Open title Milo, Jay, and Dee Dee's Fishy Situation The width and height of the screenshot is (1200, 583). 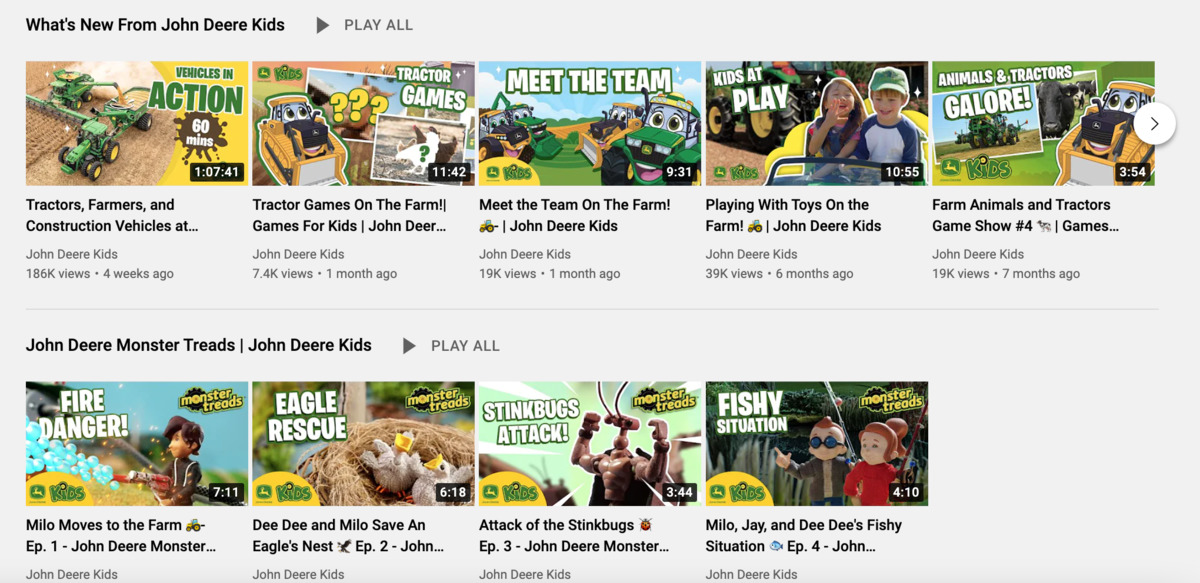[804, 536]
